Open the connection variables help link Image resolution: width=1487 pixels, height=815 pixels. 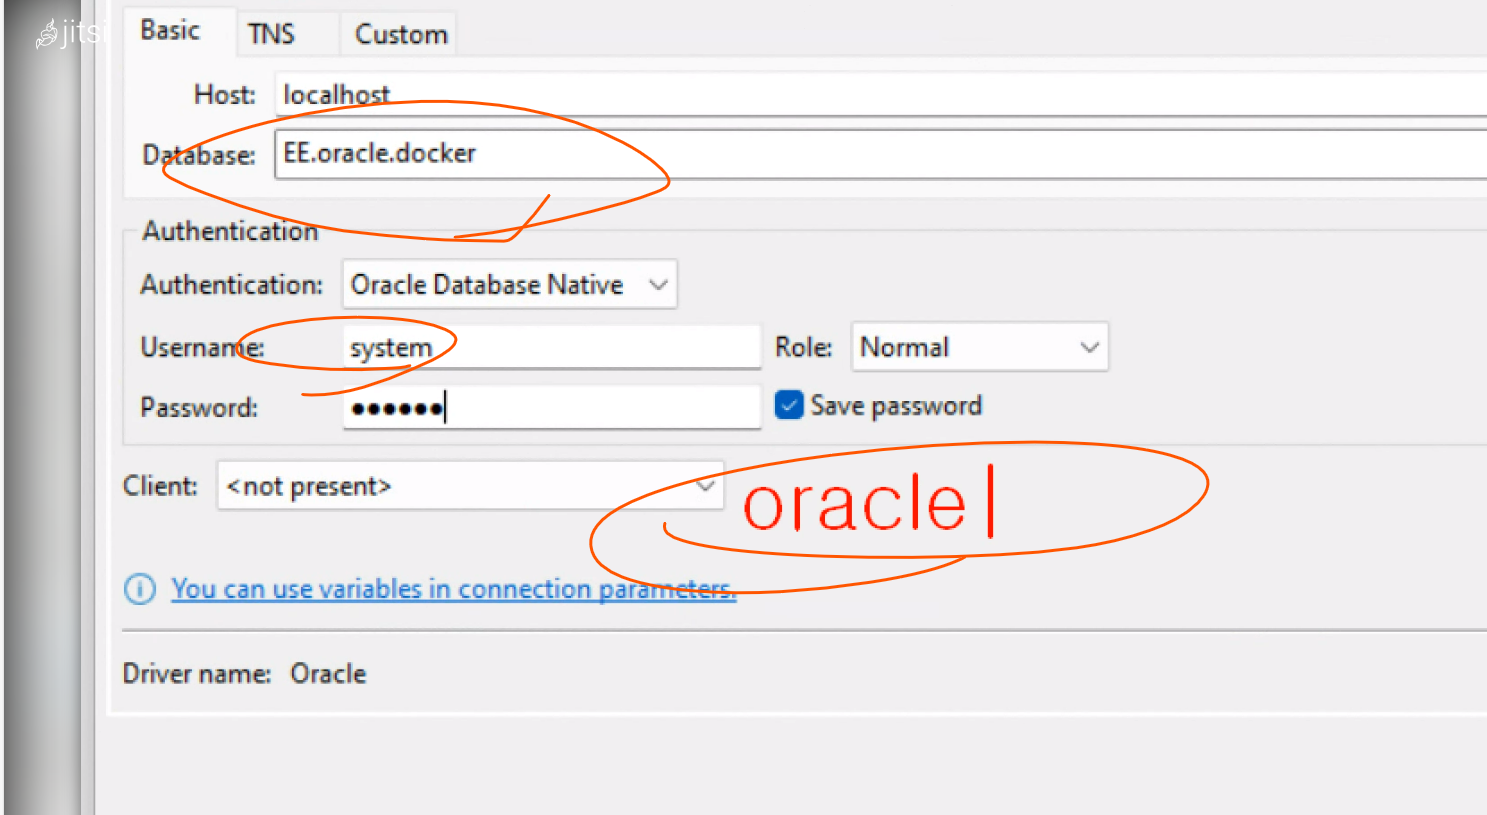pos(454,589)
